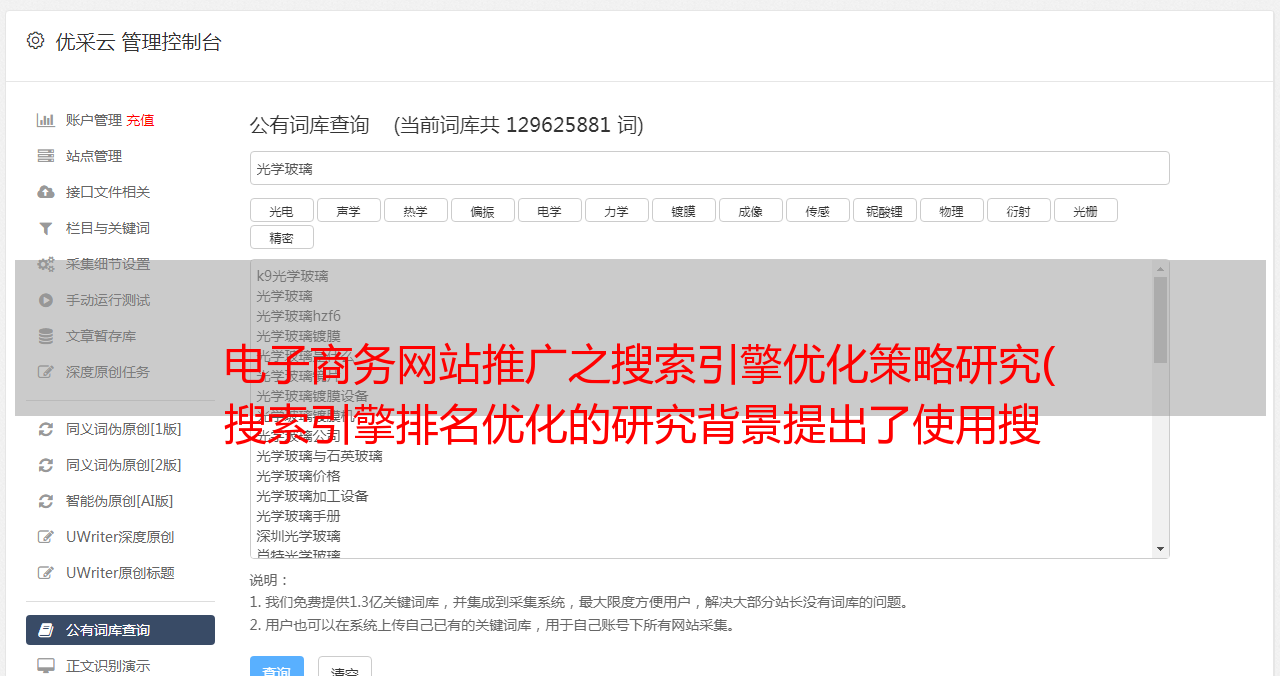Open 账户管理 bar chart icon
Viewport: 1280px width, 676px height.
[x=46, y=120]
